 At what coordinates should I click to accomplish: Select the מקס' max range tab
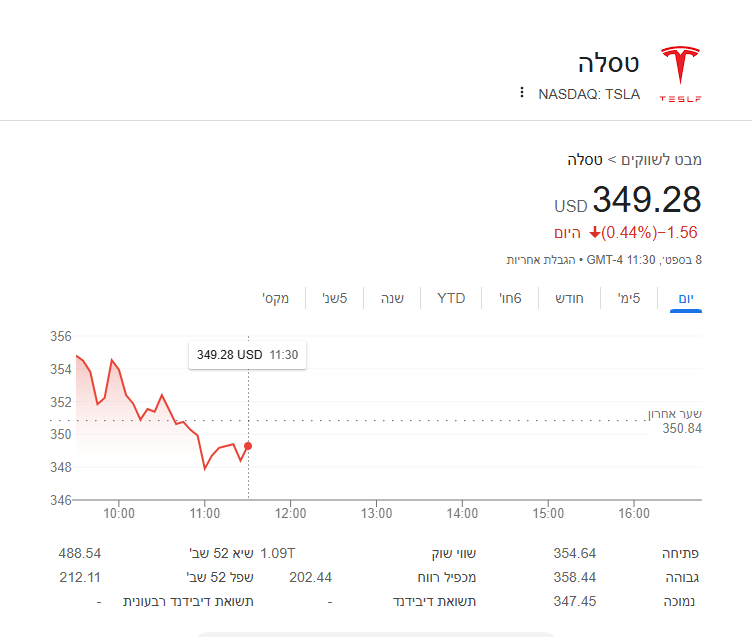pyautogui.click(x=276, y=298)
